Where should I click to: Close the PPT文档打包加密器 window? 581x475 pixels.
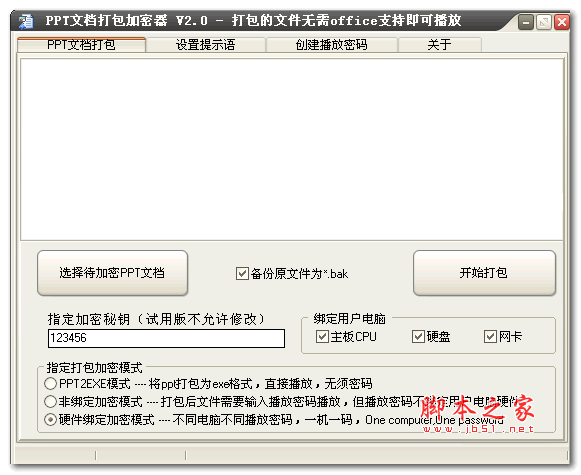[x=562, y=22]
